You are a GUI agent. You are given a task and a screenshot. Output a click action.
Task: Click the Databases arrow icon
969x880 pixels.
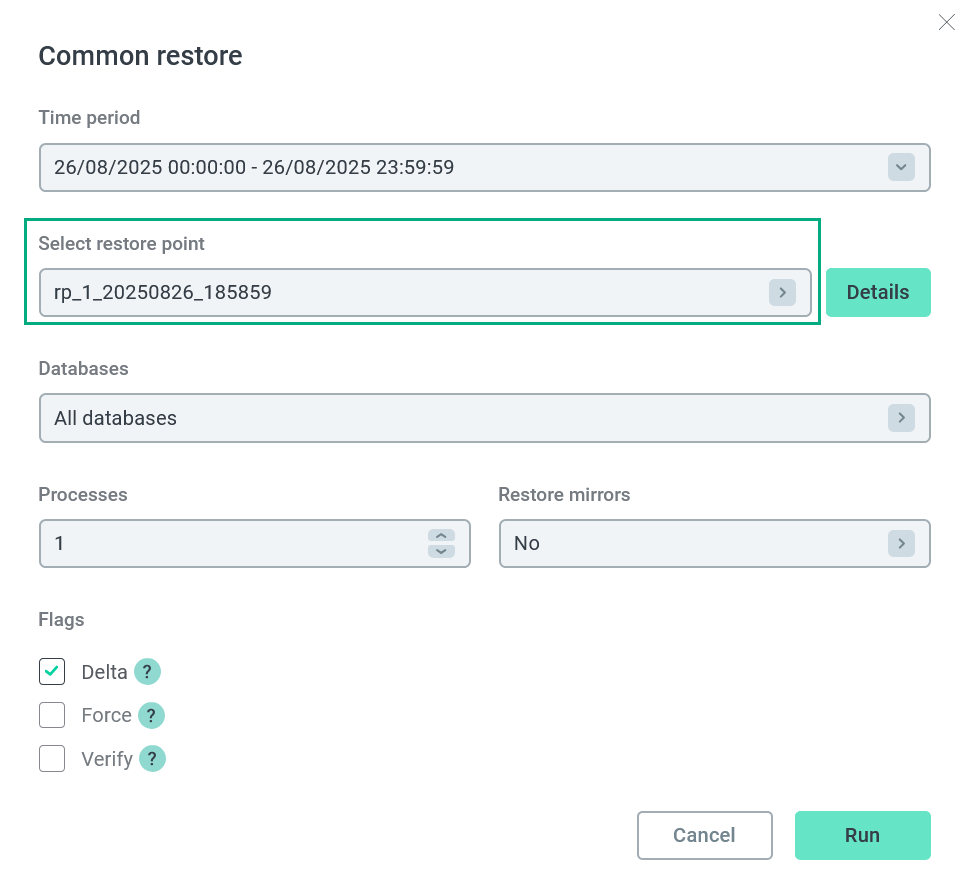coord(901,418)
